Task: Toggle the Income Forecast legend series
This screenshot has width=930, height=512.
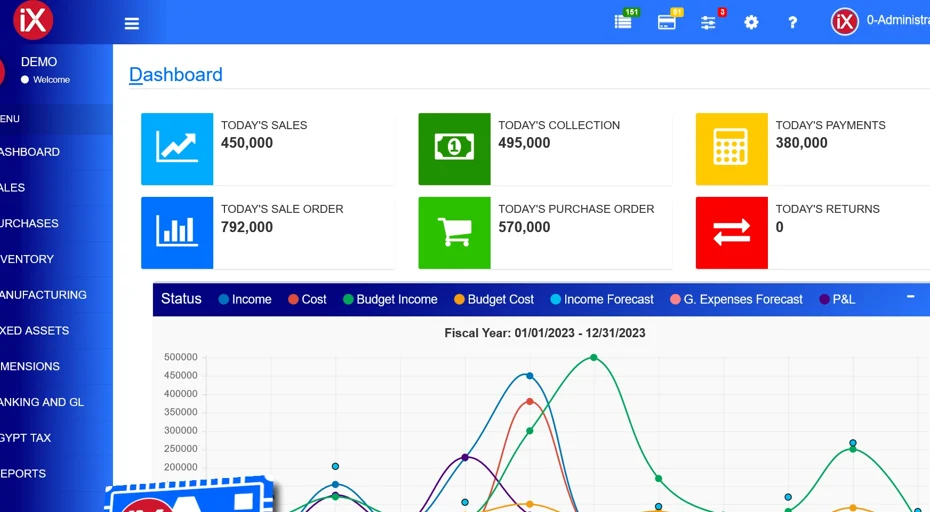Action: 602,300
